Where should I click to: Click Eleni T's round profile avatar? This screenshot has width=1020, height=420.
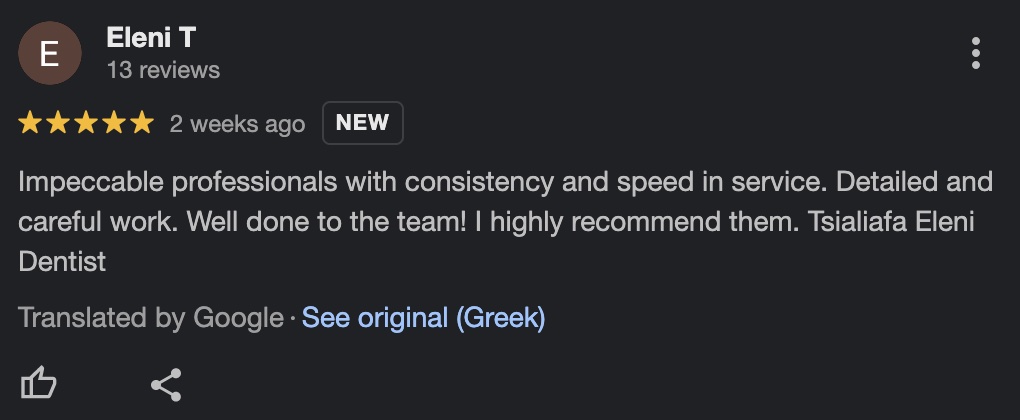pyautogui.click(x=49, y=53)
